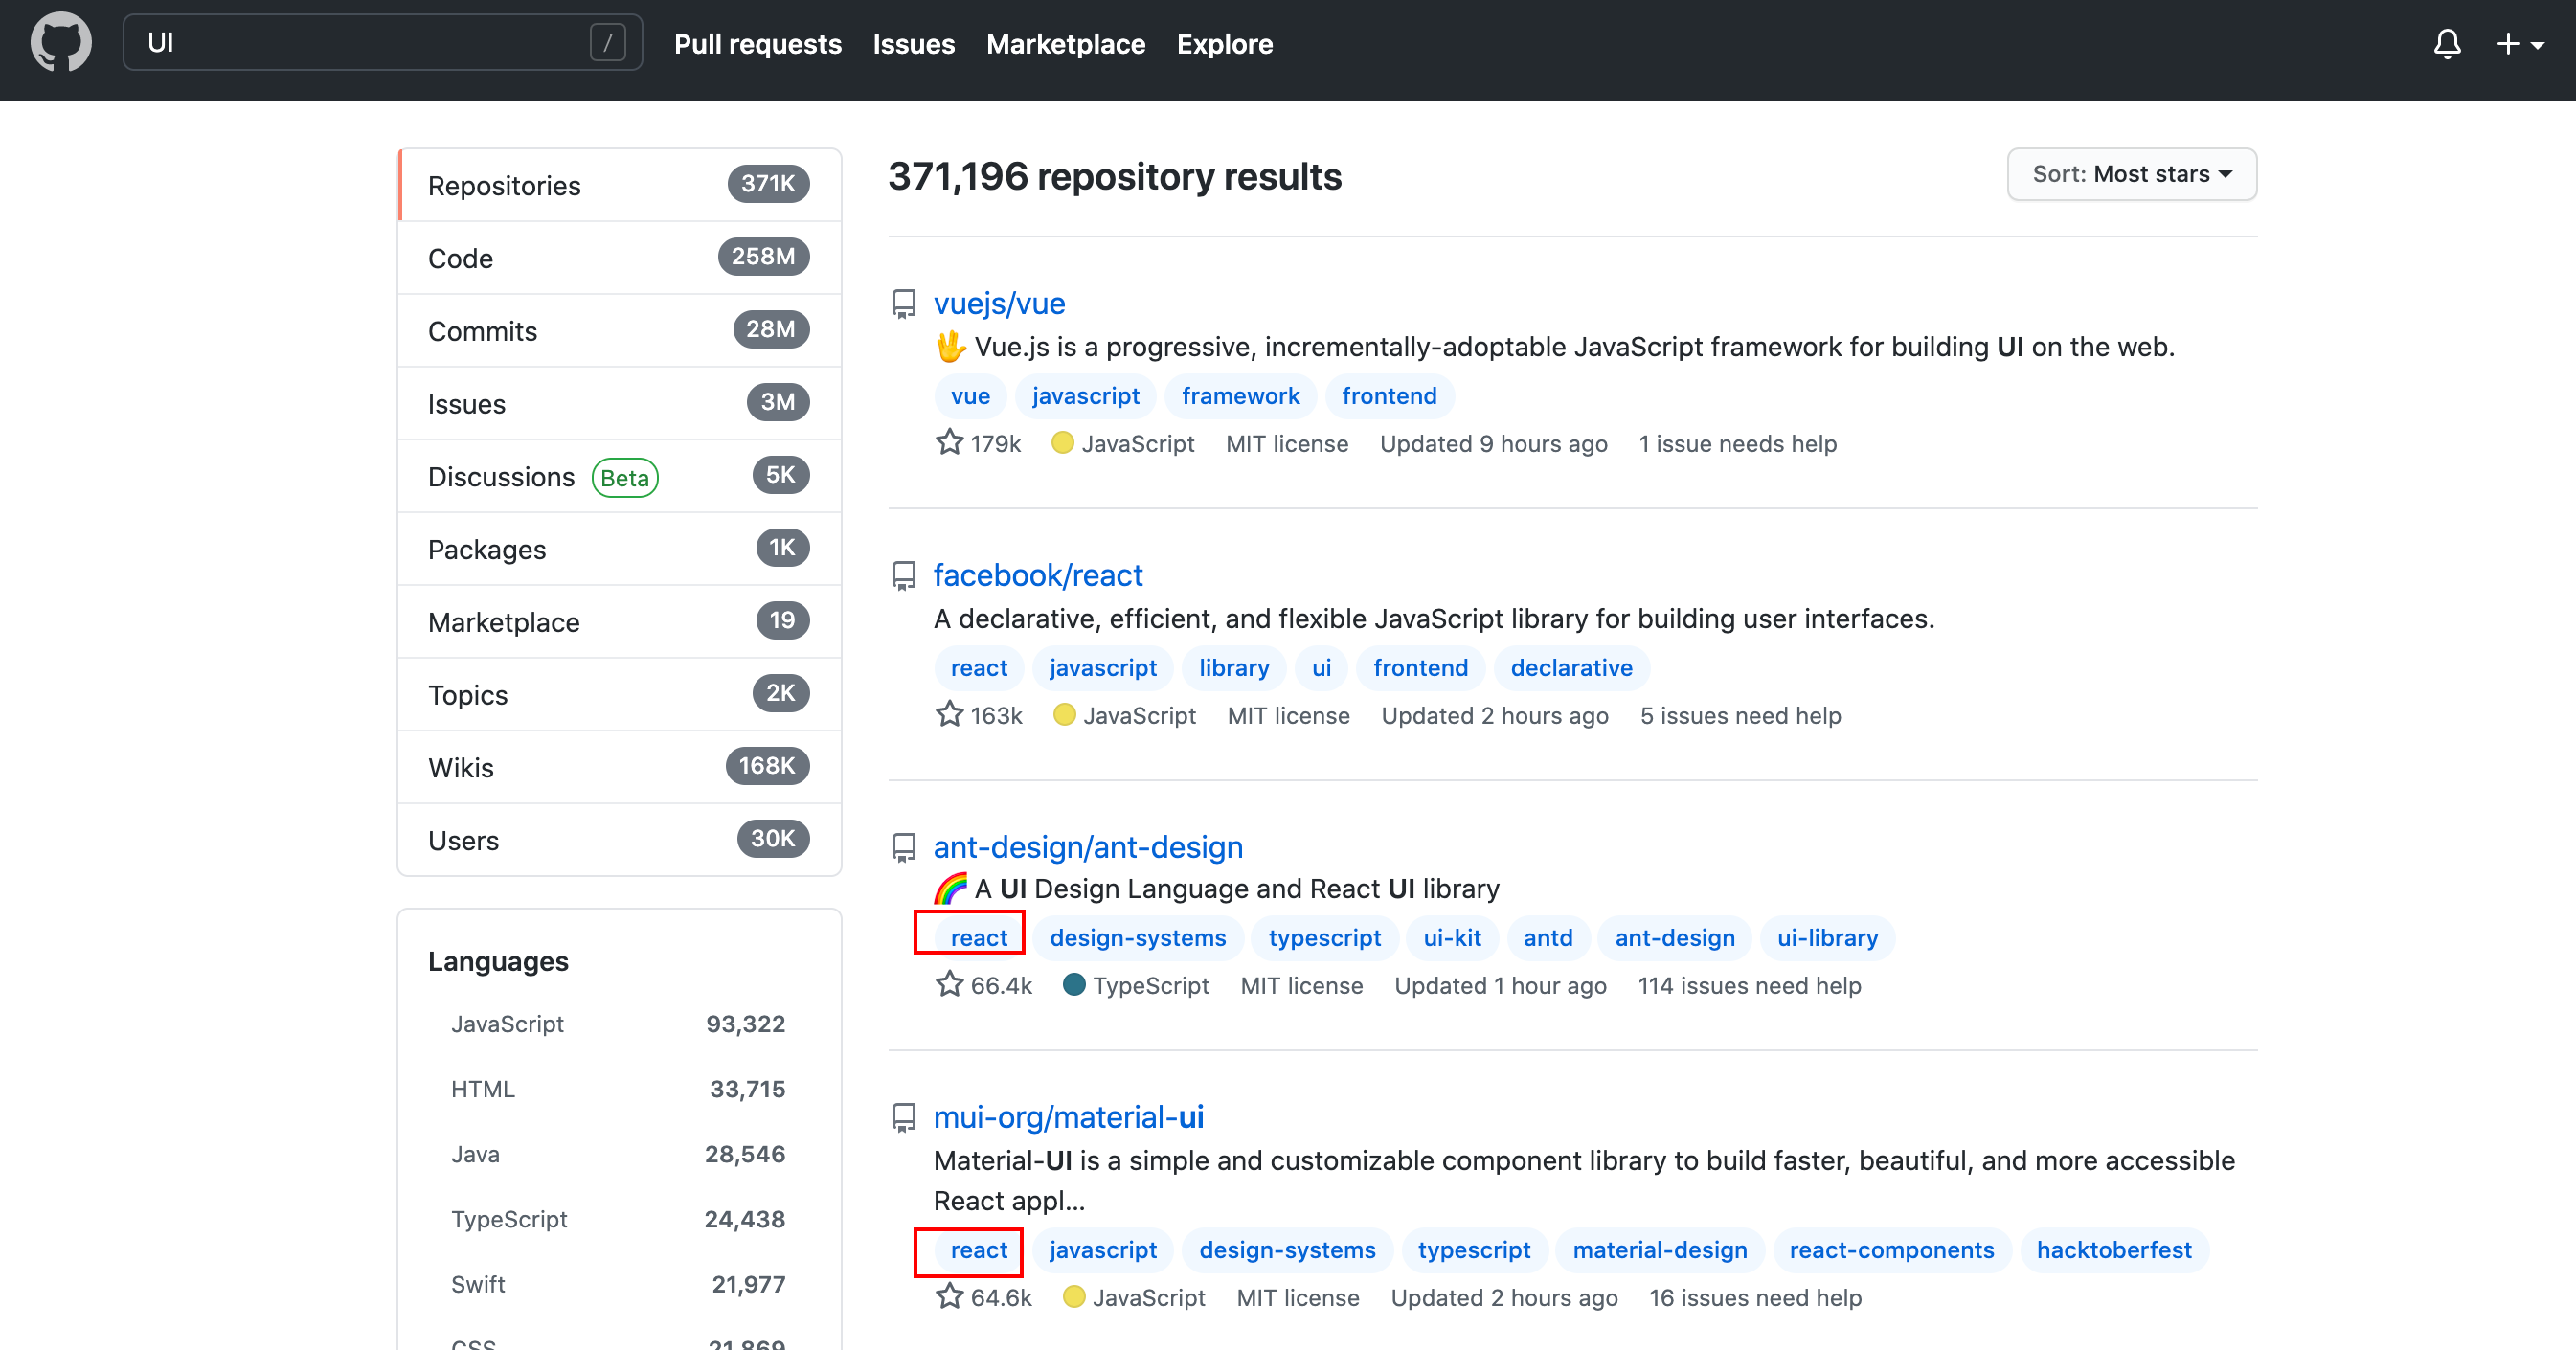The height and width of the screenshot is (1350, 2576).
Task: Open Marketplace in top navigation
Action: [1065, 44]
